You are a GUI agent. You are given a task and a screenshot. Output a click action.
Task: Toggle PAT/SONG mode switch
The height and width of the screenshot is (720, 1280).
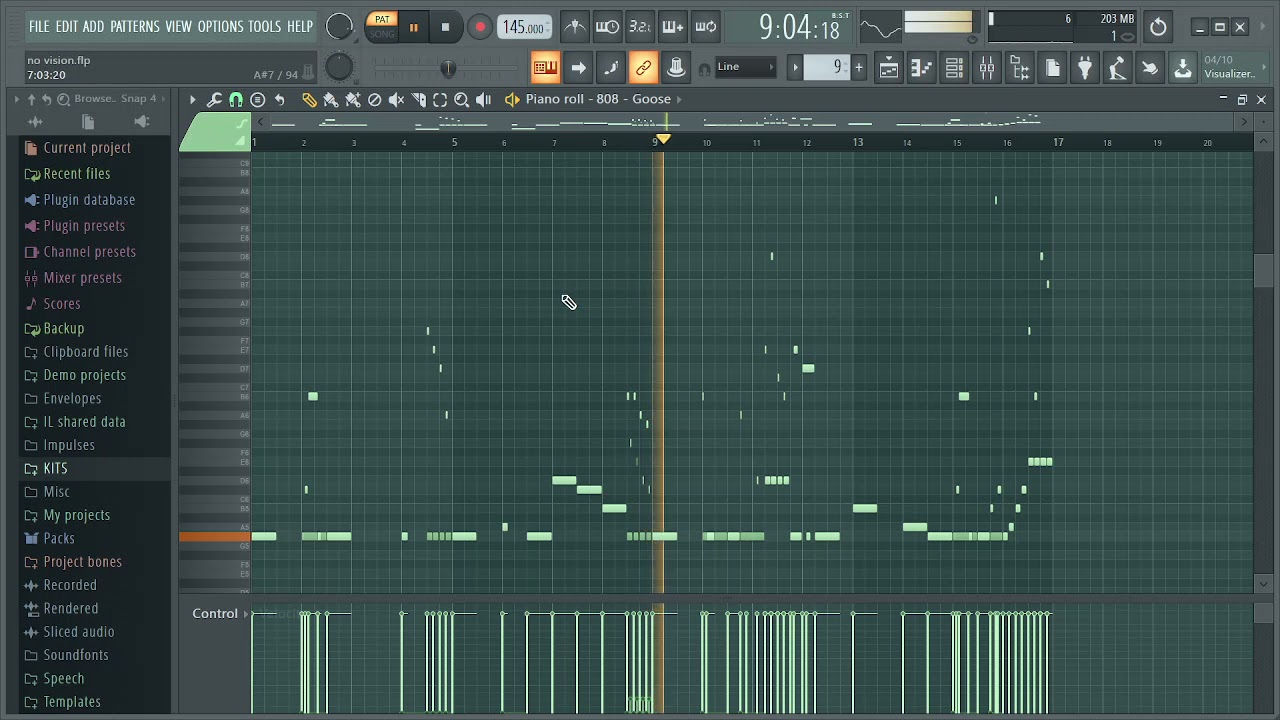(x=382, y=27)
